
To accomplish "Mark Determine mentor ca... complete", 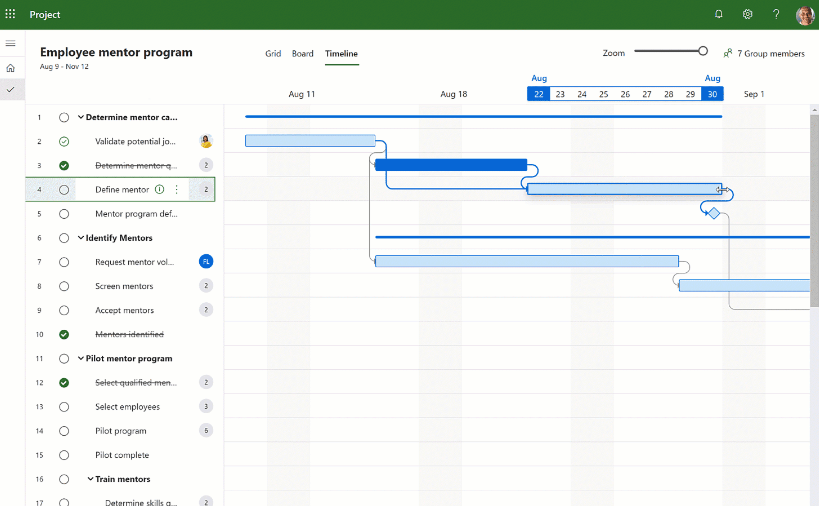I will [x=64, y=117].
